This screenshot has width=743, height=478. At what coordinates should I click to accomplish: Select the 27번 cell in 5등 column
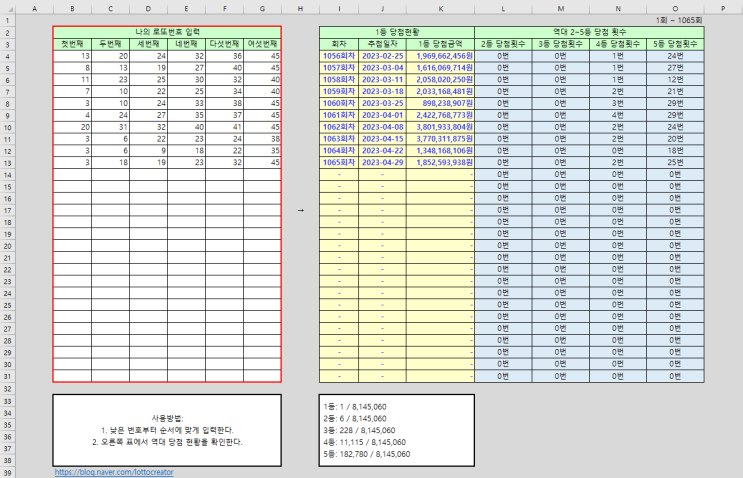point(675,68)
